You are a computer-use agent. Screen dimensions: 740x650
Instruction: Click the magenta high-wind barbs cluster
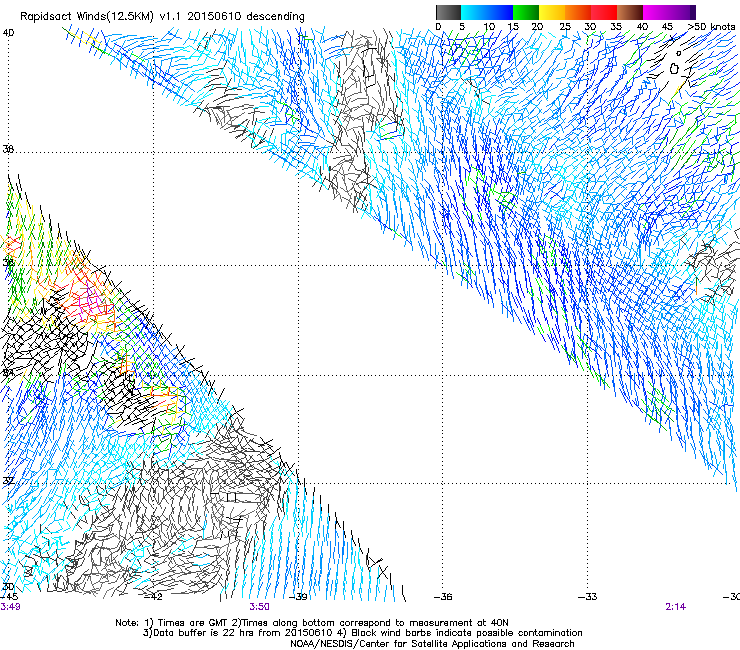click(91, 302)
